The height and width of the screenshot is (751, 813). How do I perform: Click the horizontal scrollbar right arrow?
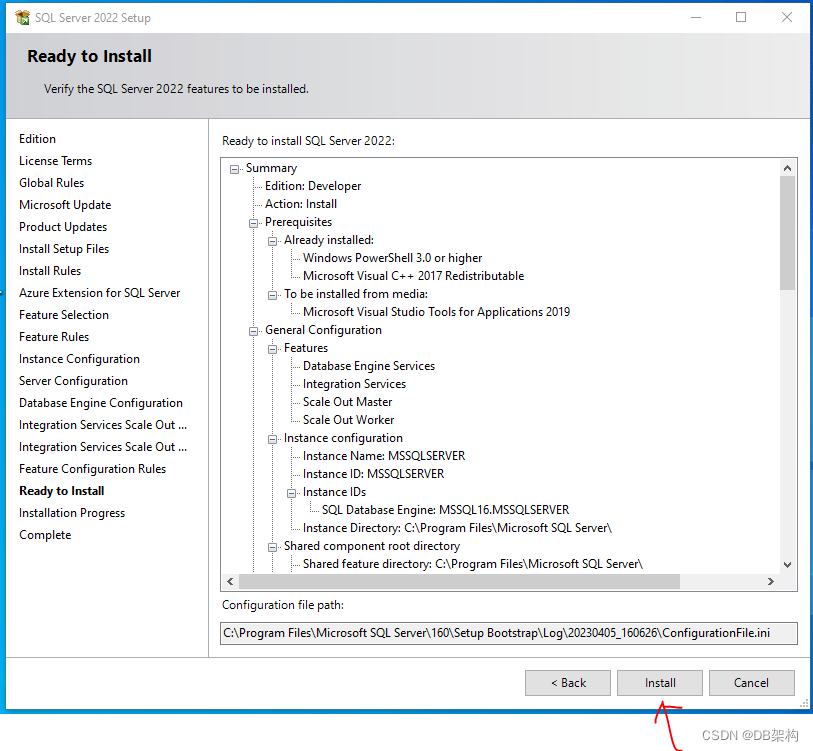[770, 581]
